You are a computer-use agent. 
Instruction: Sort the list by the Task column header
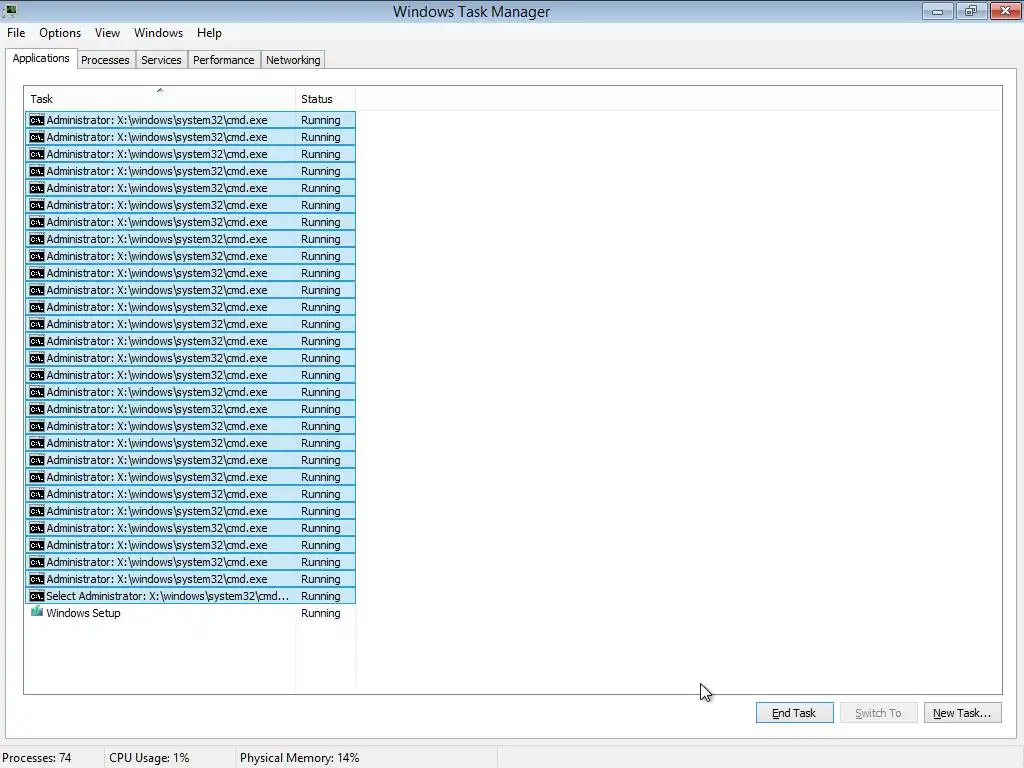coord(160,99)
